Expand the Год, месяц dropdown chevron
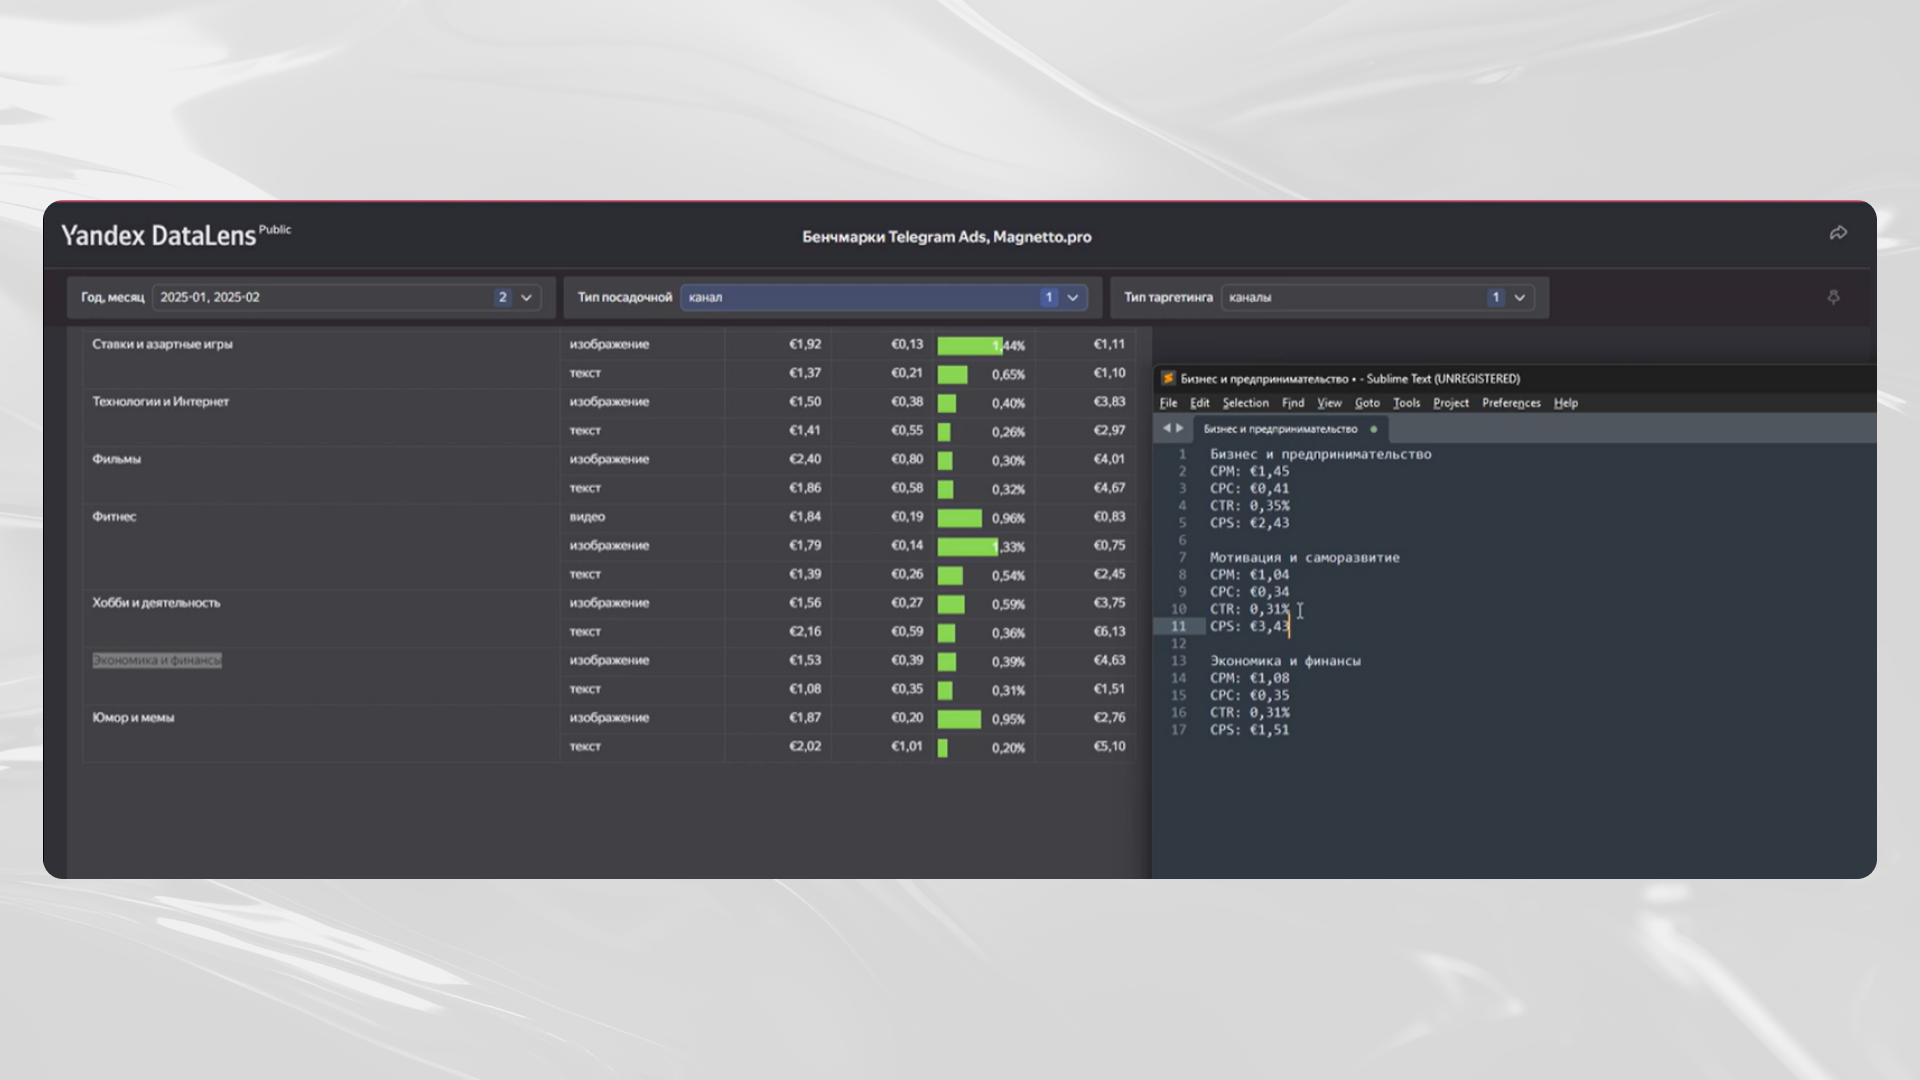The height and width of the screenshot is (1080, 1920). (x=526, y=297)
